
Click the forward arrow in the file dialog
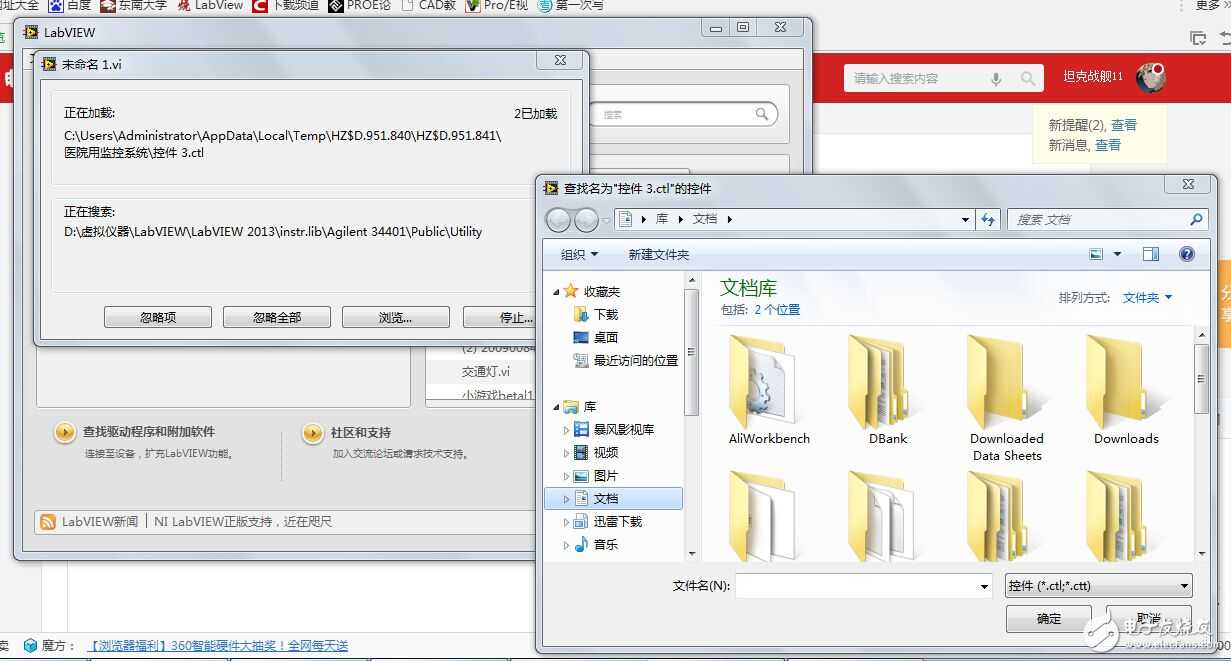coord(586,219)
